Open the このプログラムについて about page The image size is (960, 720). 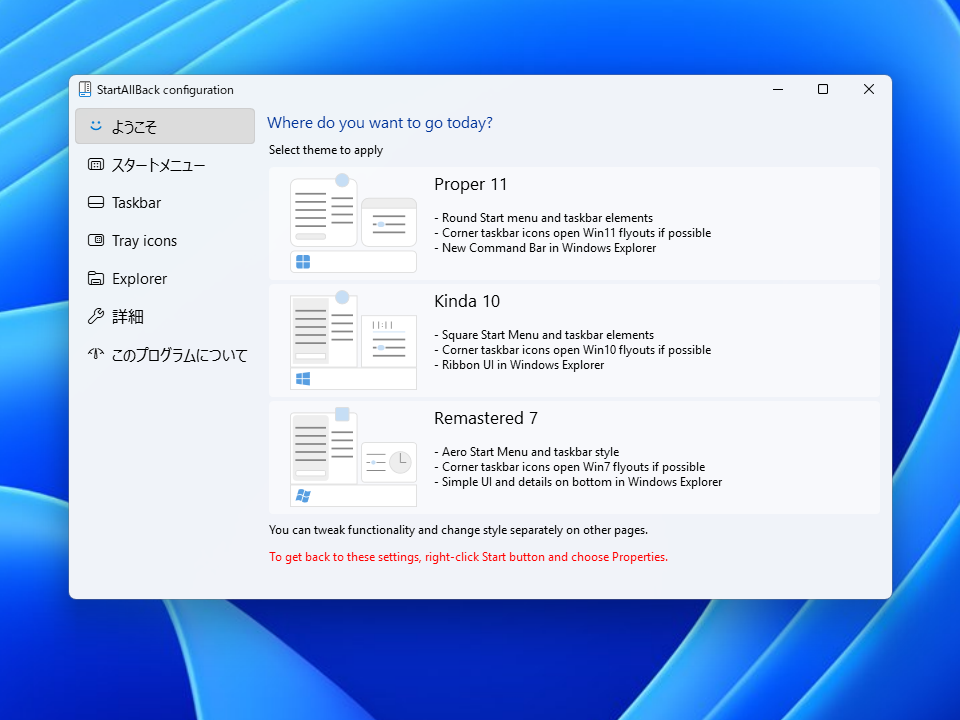point(165,354)
